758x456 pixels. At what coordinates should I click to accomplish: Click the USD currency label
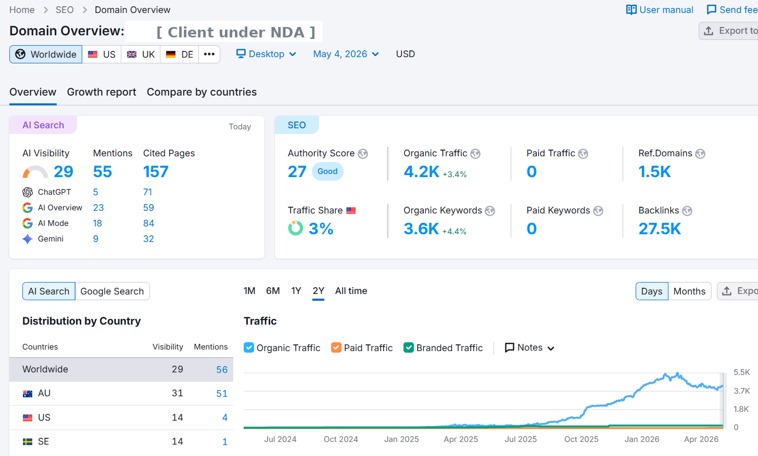coord(405,54)
